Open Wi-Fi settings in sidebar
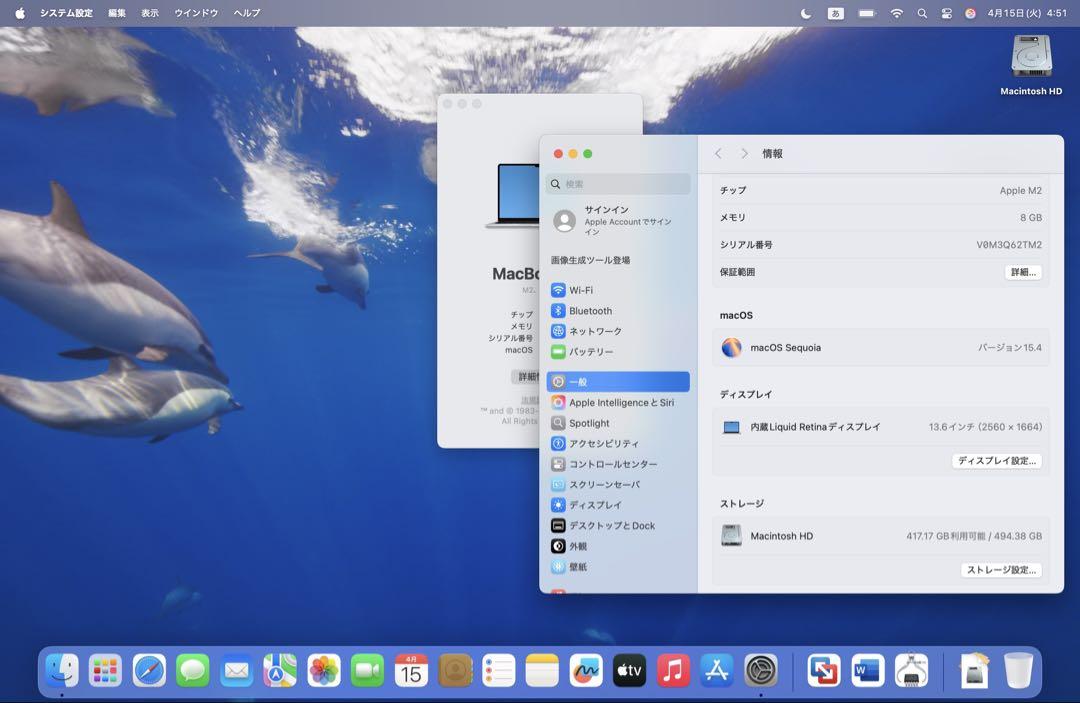The width and height of the screenshot is (1080, 703). click(618, 290)
